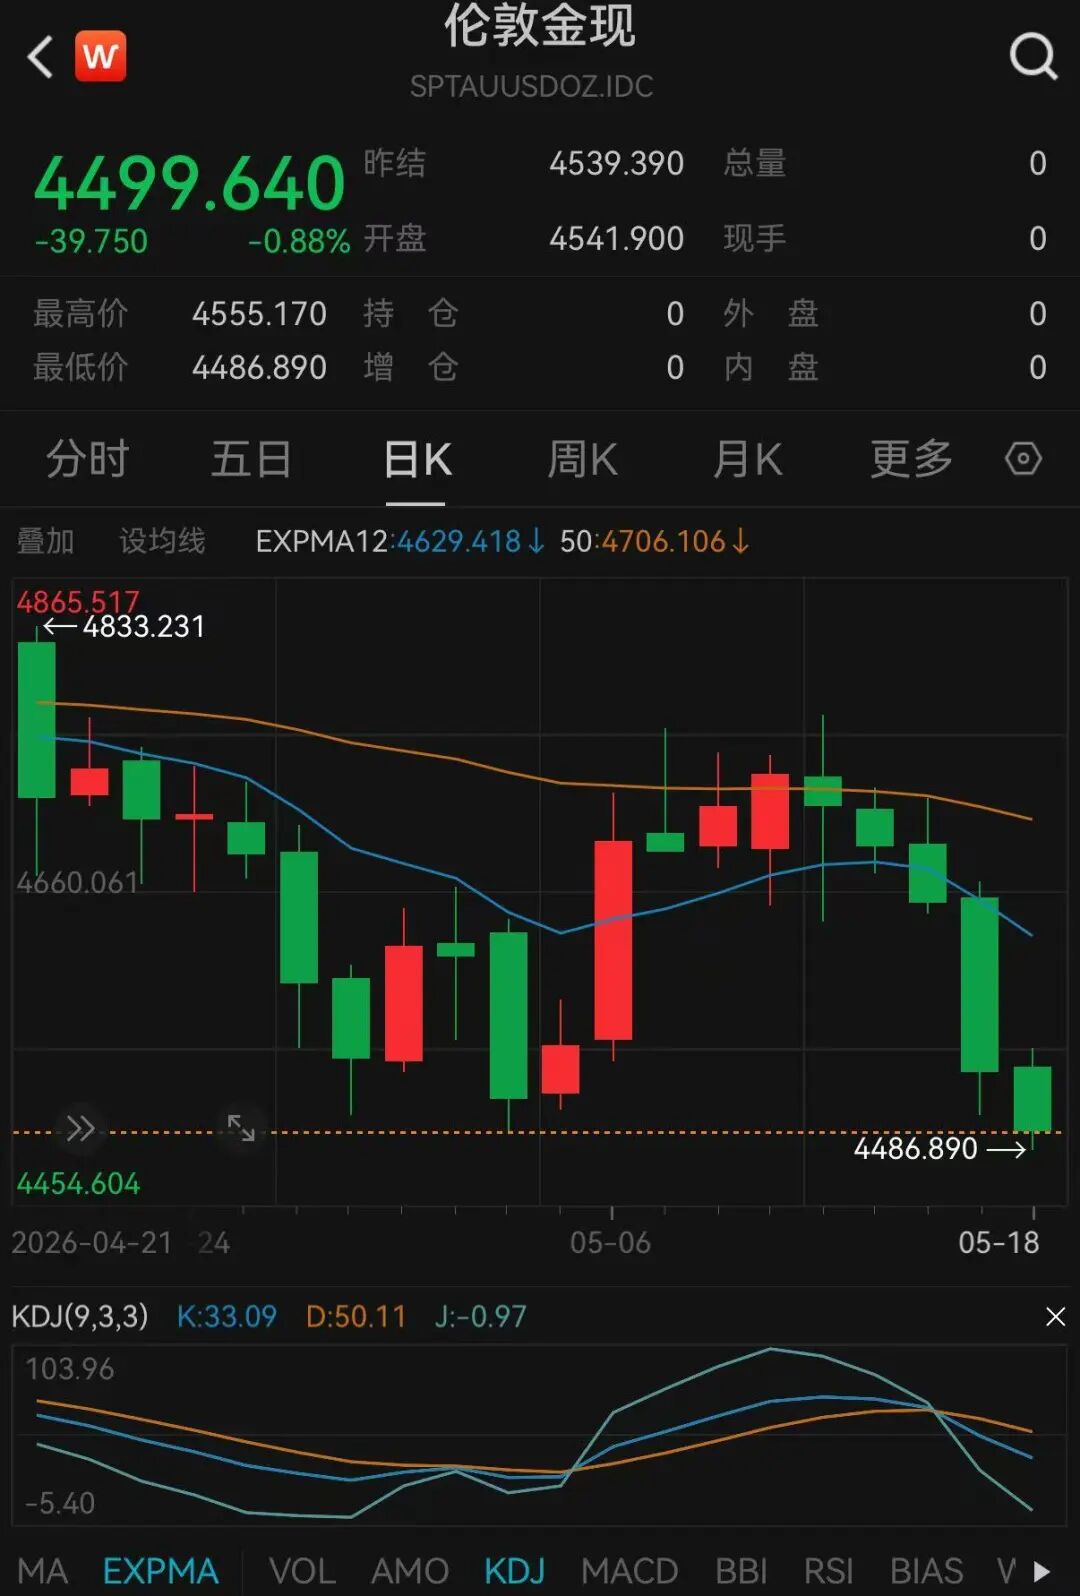Tap the red W app logo

tap(100, 56)
